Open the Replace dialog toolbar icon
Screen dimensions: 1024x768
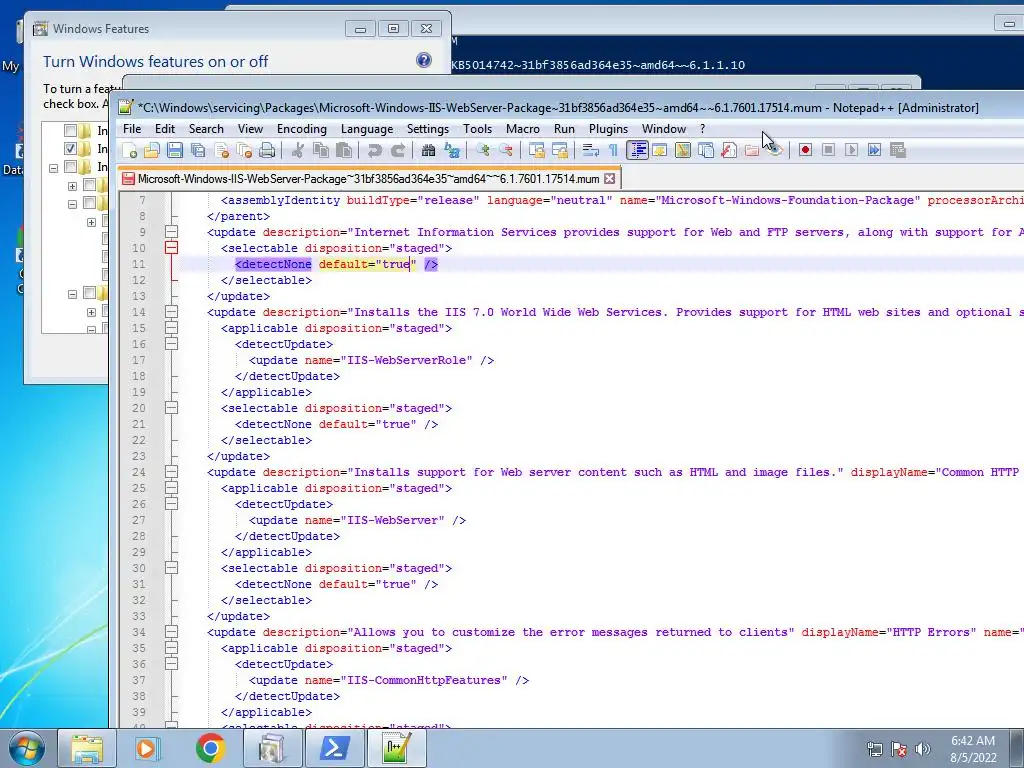point(452,151)
